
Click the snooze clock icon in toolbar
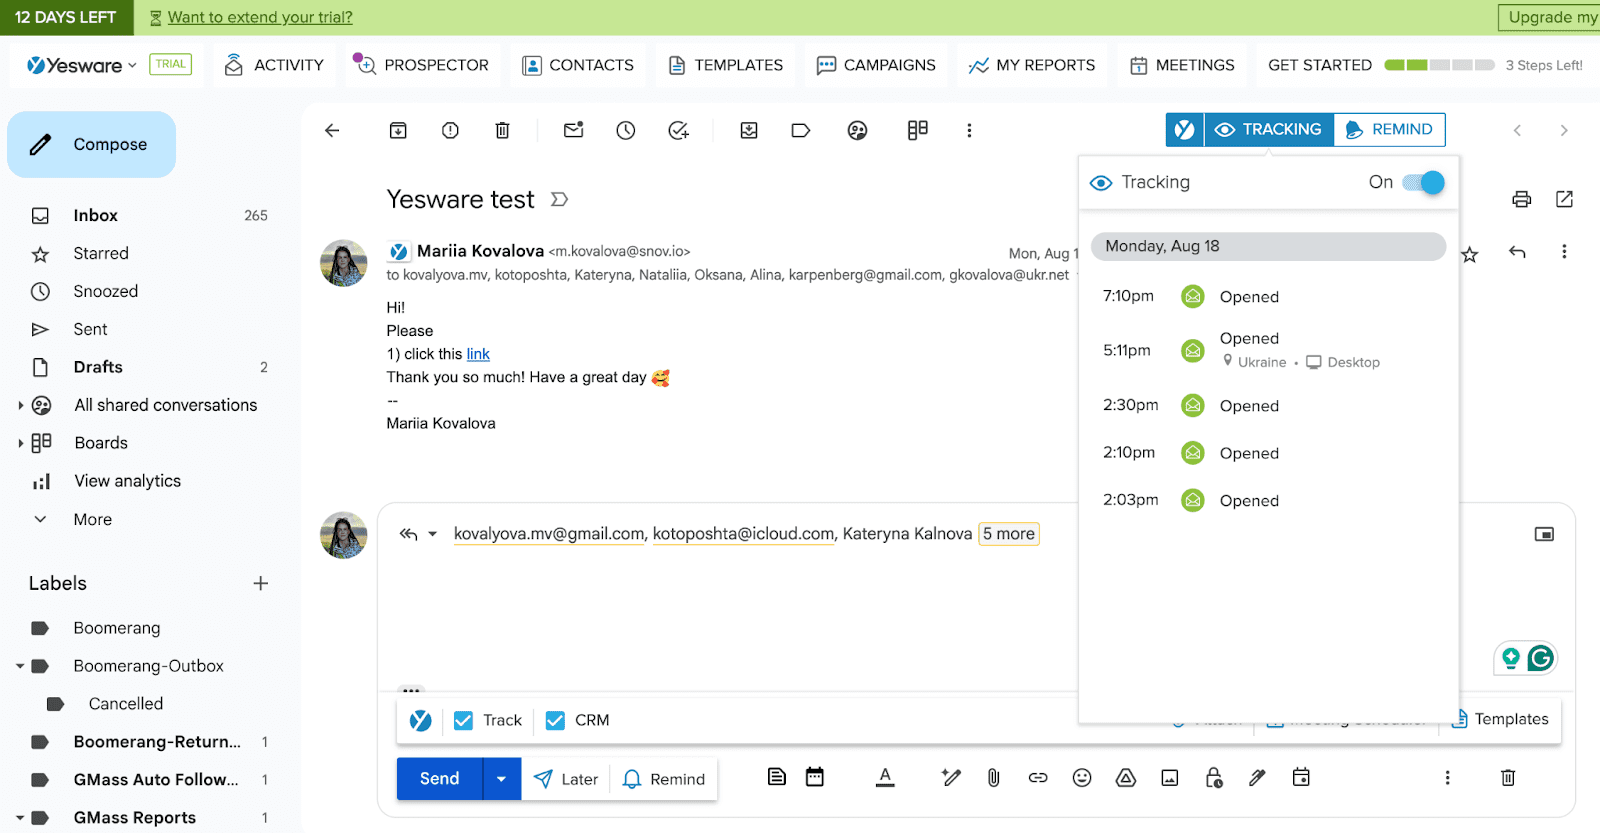626,130
